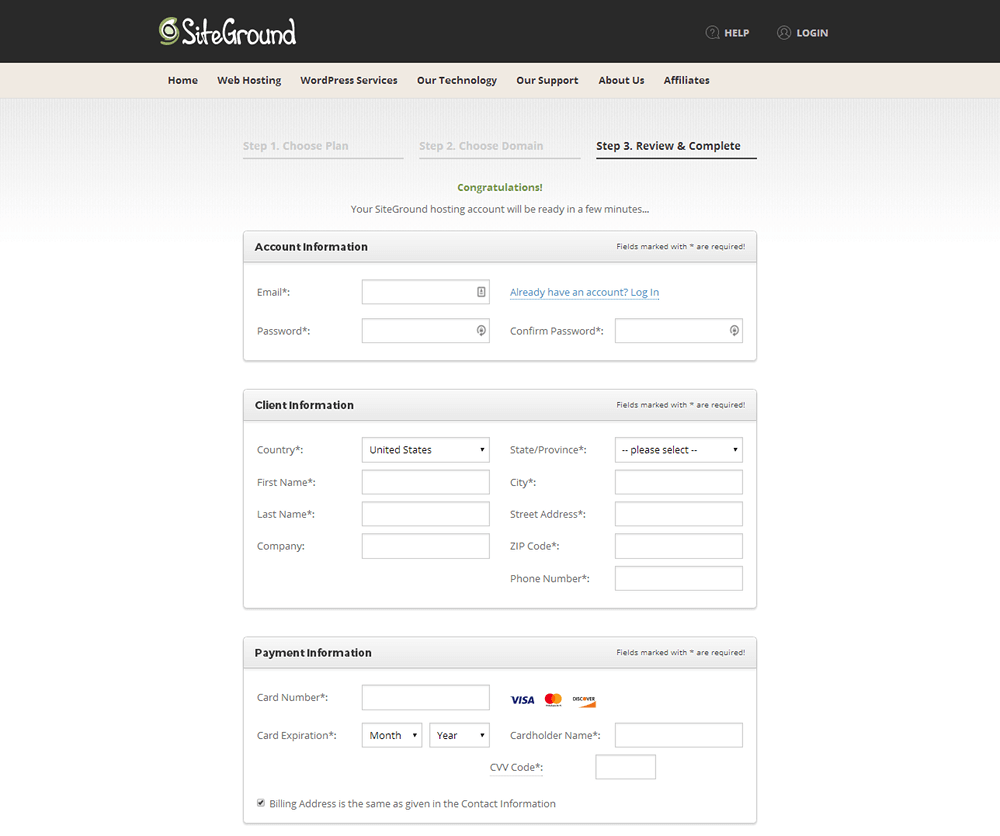Focus the Email input field
This screenshot has width=1000, height=836.
pyautogui.click(x=425, y=292)
